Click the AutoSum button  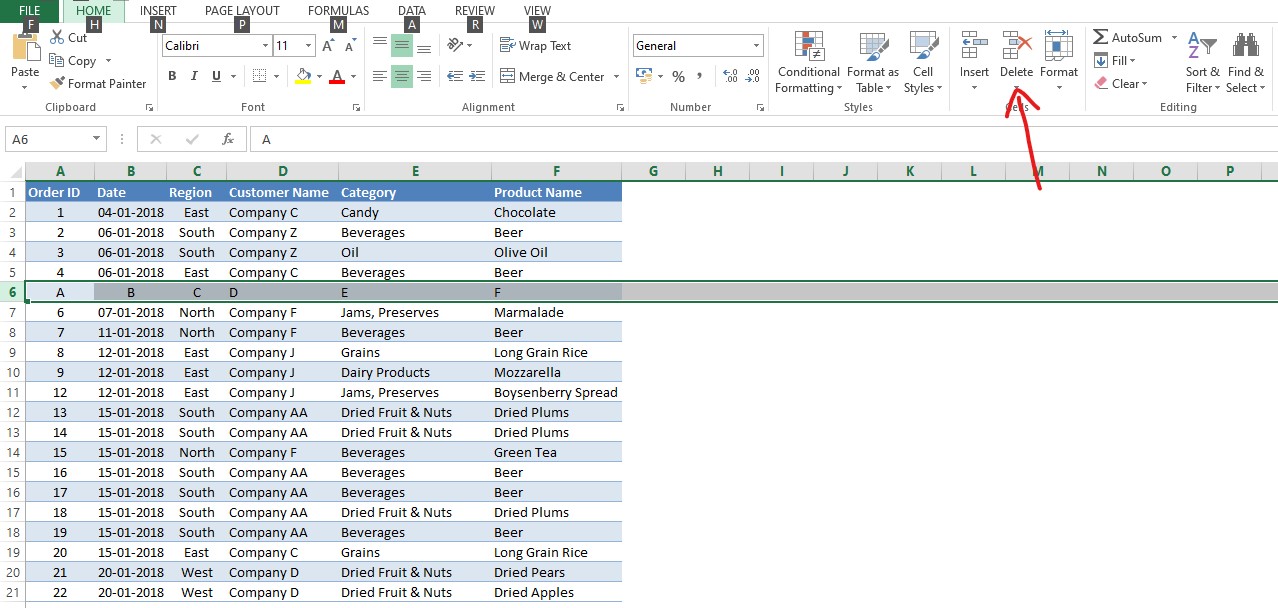(1127, 38)
